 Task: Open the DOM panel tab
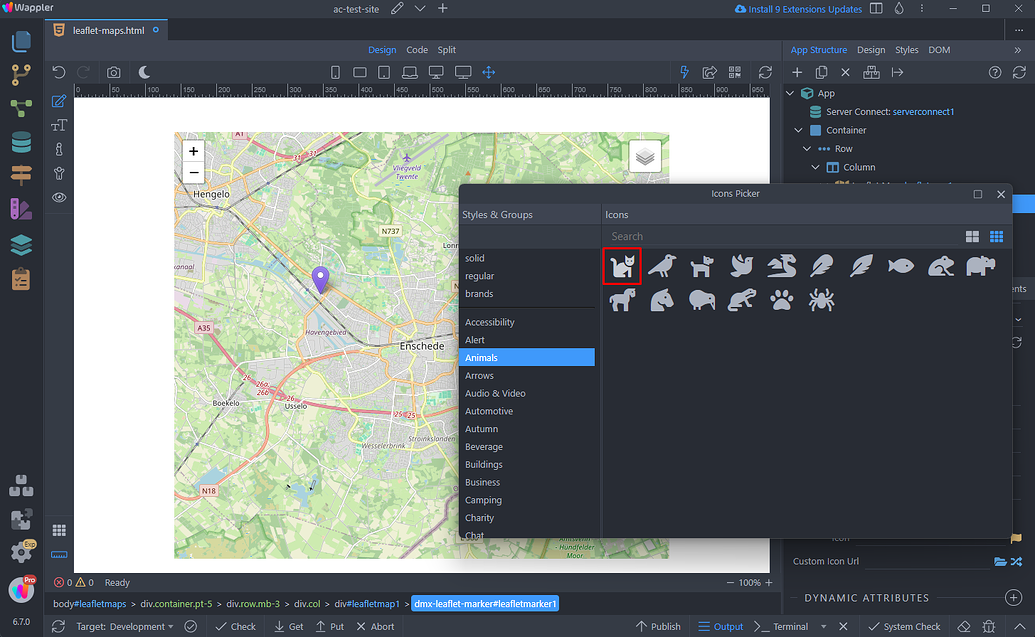click(x=938, y=48)
